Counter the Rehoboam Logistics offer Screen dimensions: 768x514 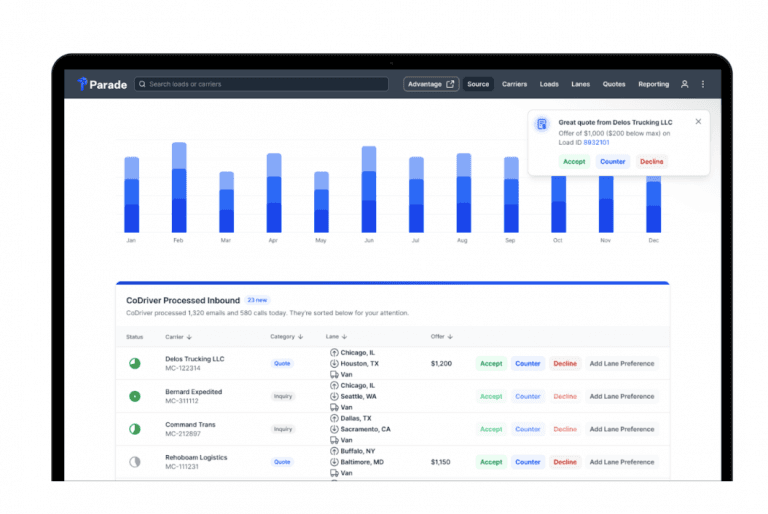click(528, 462)
